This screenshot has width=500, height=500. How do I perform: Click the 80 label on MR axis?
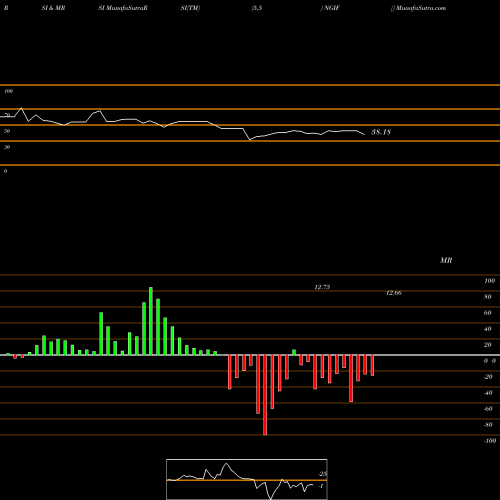tap(488, 297)
